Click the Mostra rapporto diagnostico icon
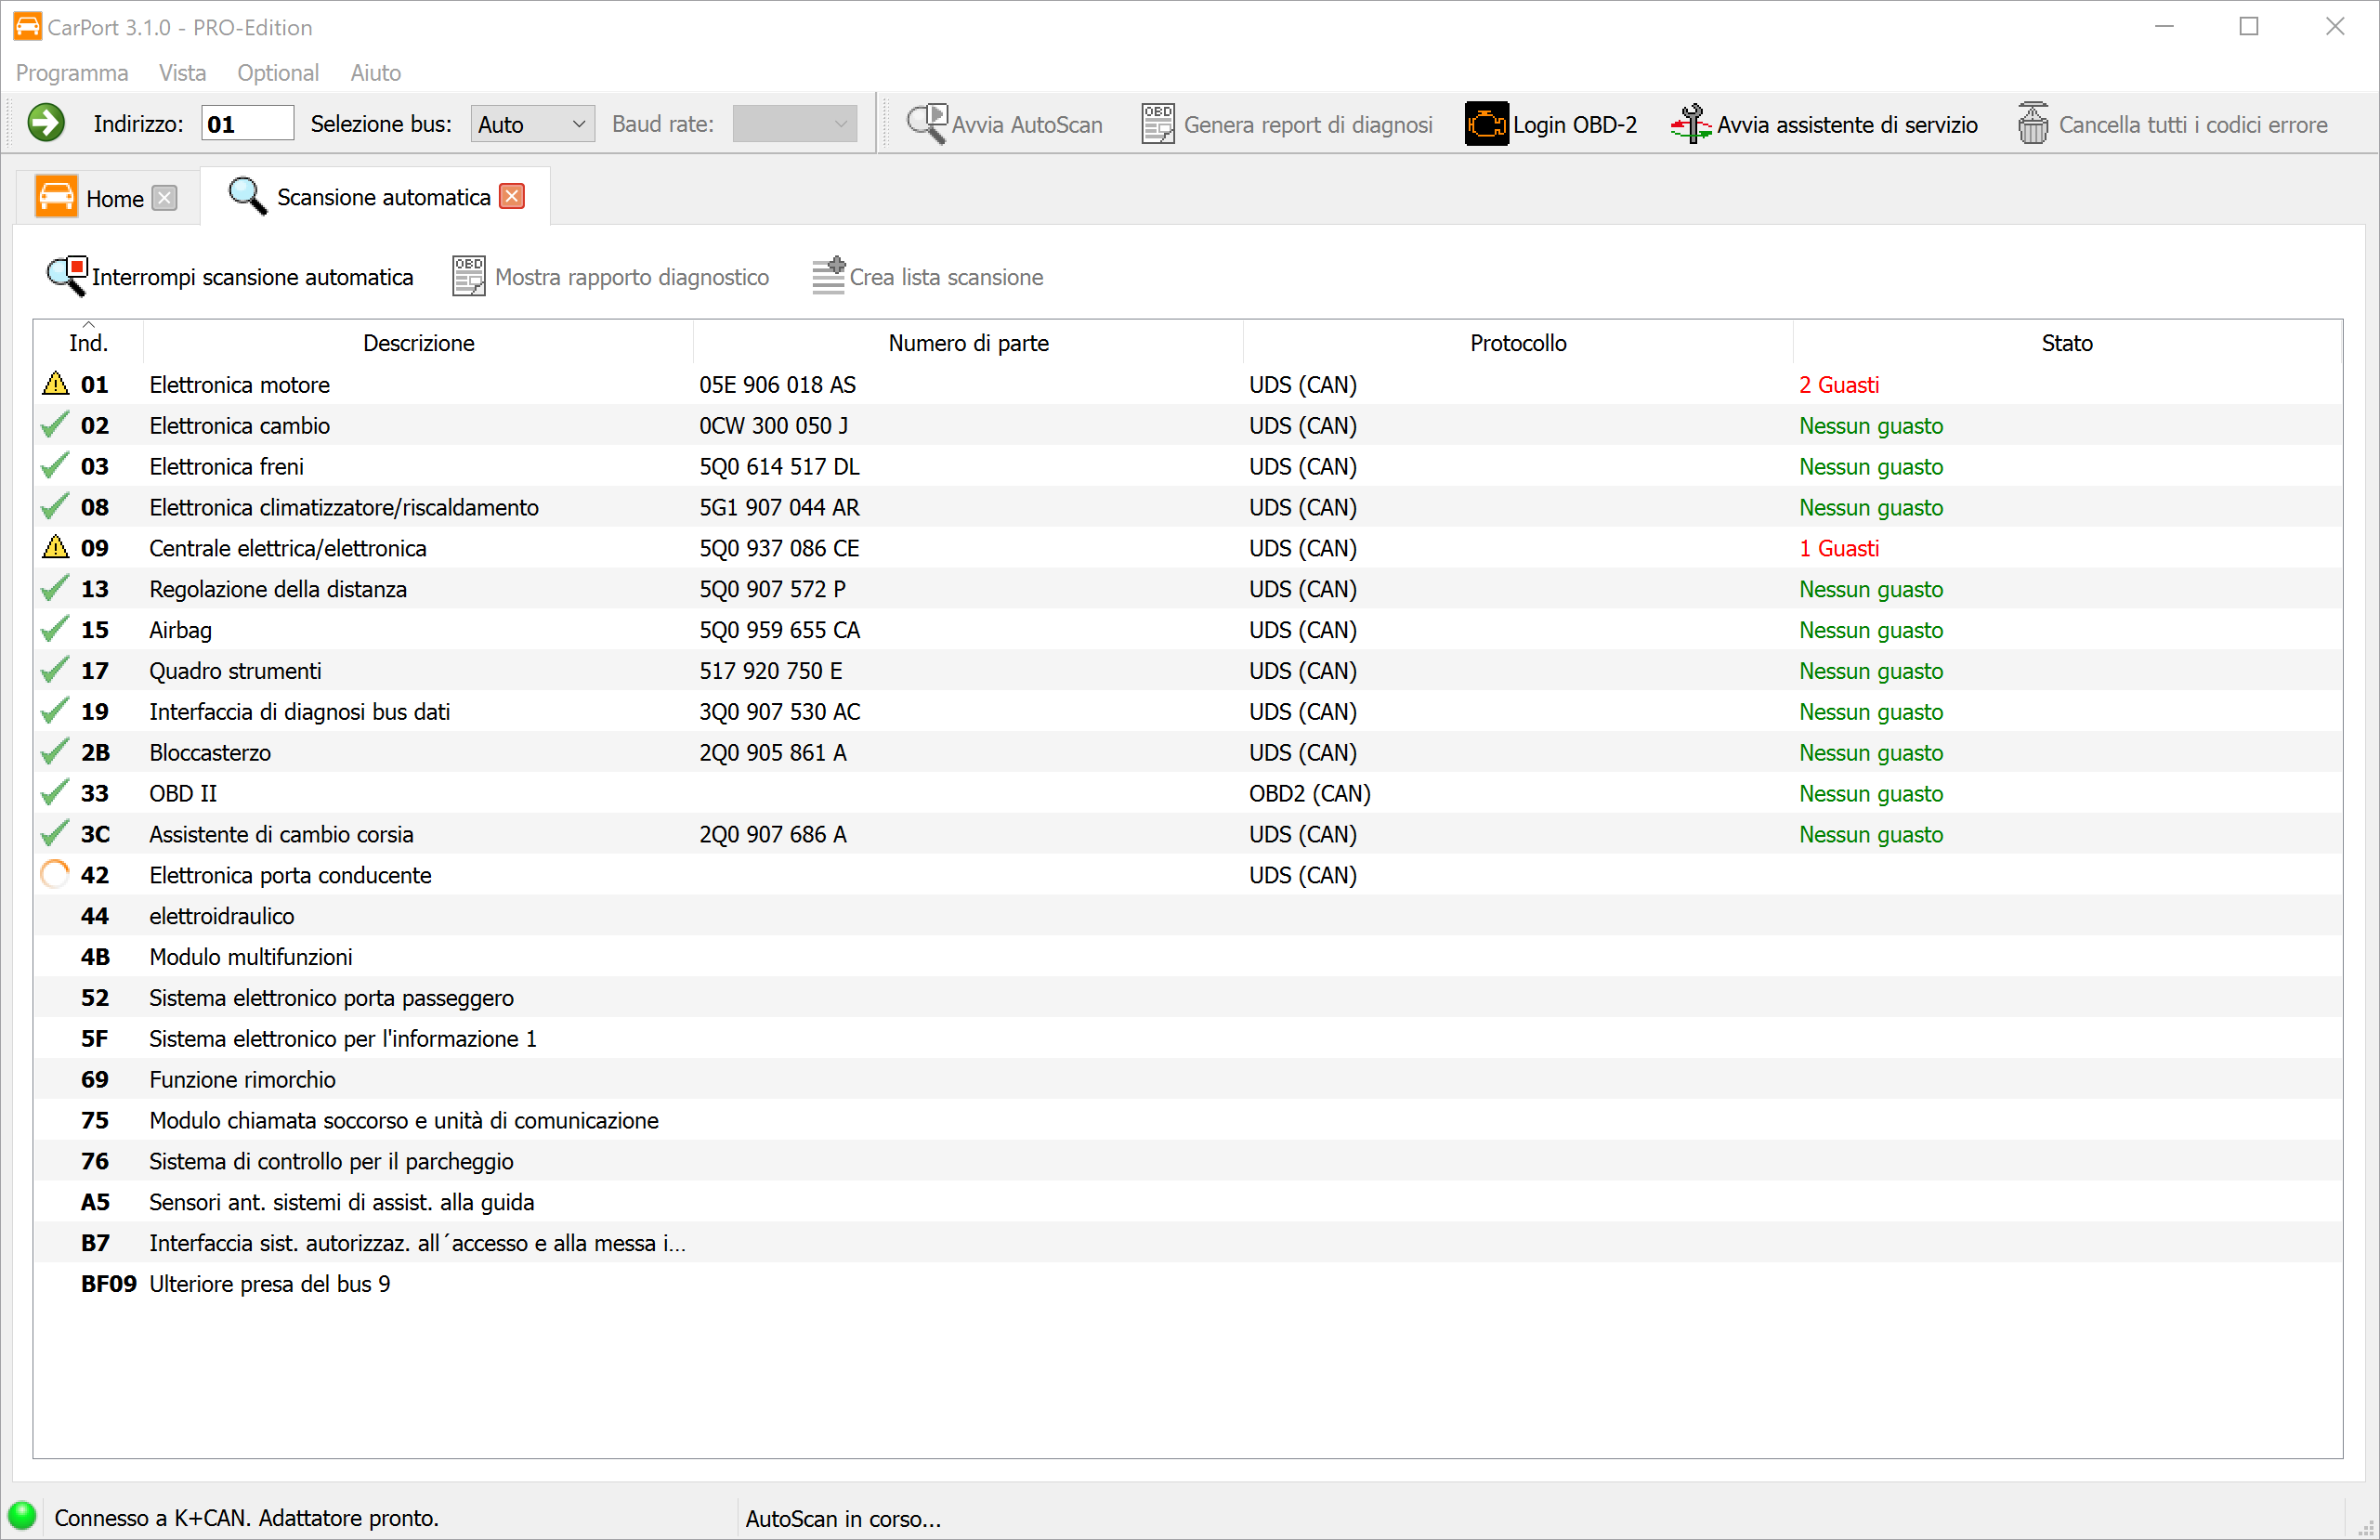 tap(468, 276)
